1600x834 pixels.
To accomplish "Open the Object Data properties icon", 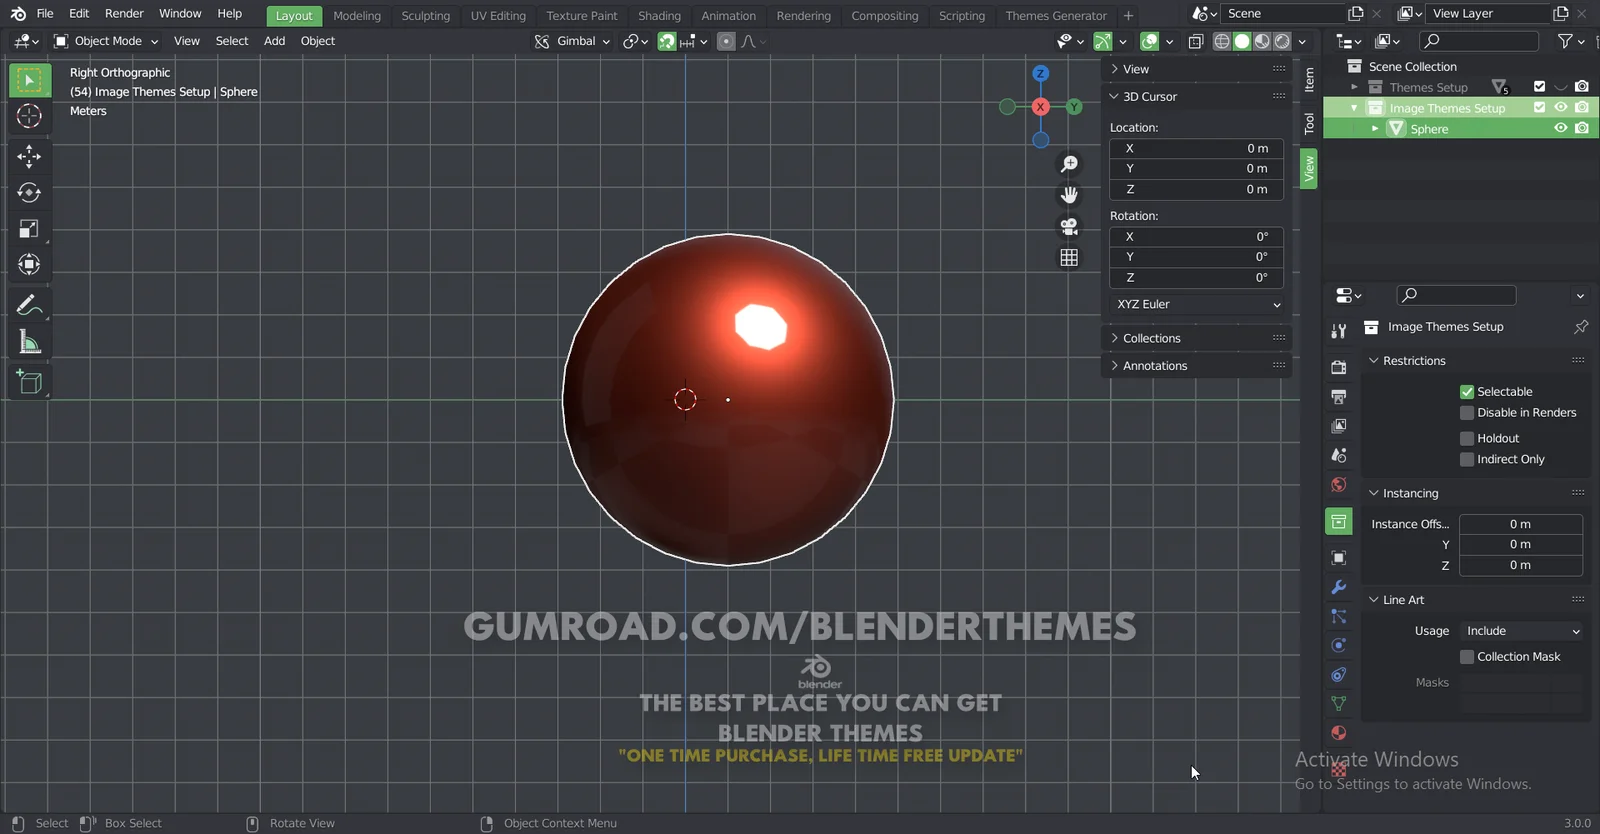I will click(1339, 704).
